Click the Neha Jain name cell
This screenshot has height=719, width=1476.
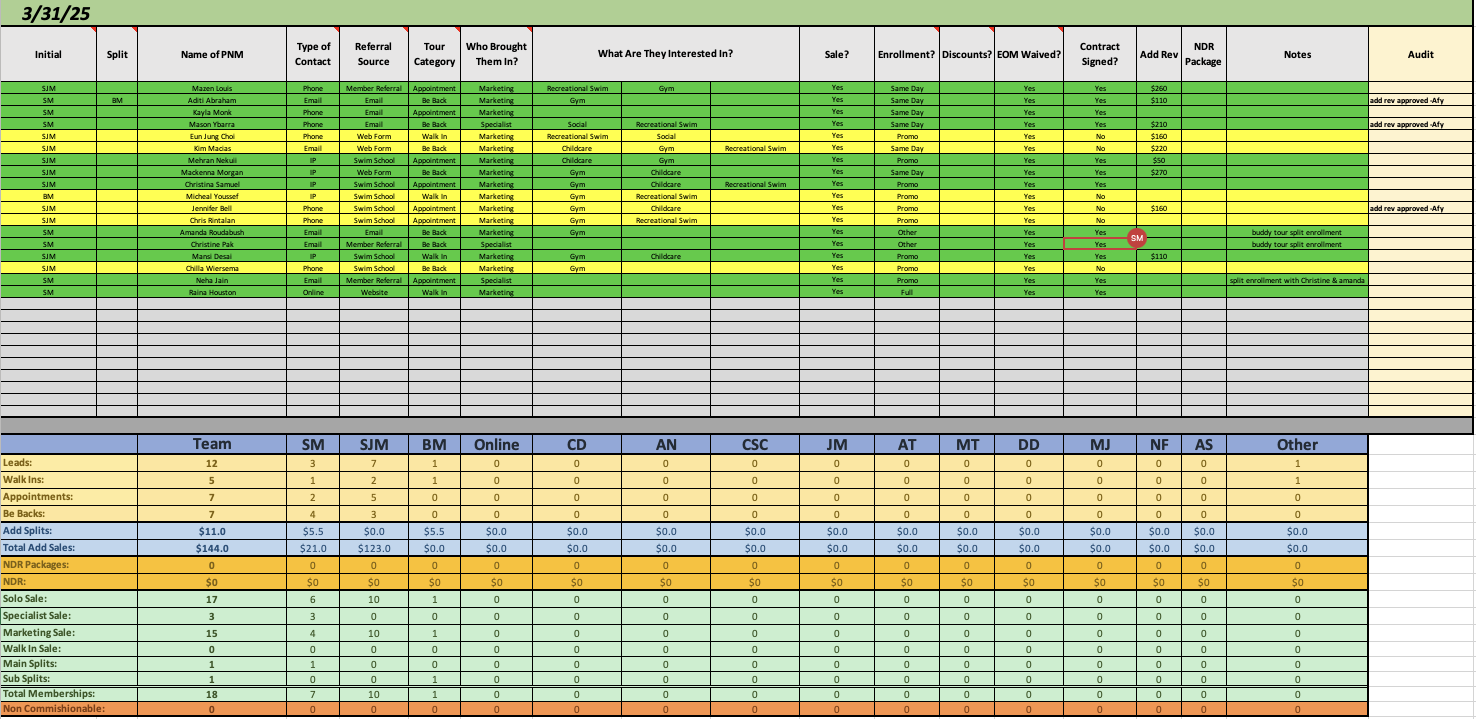(x=212, y=280)
